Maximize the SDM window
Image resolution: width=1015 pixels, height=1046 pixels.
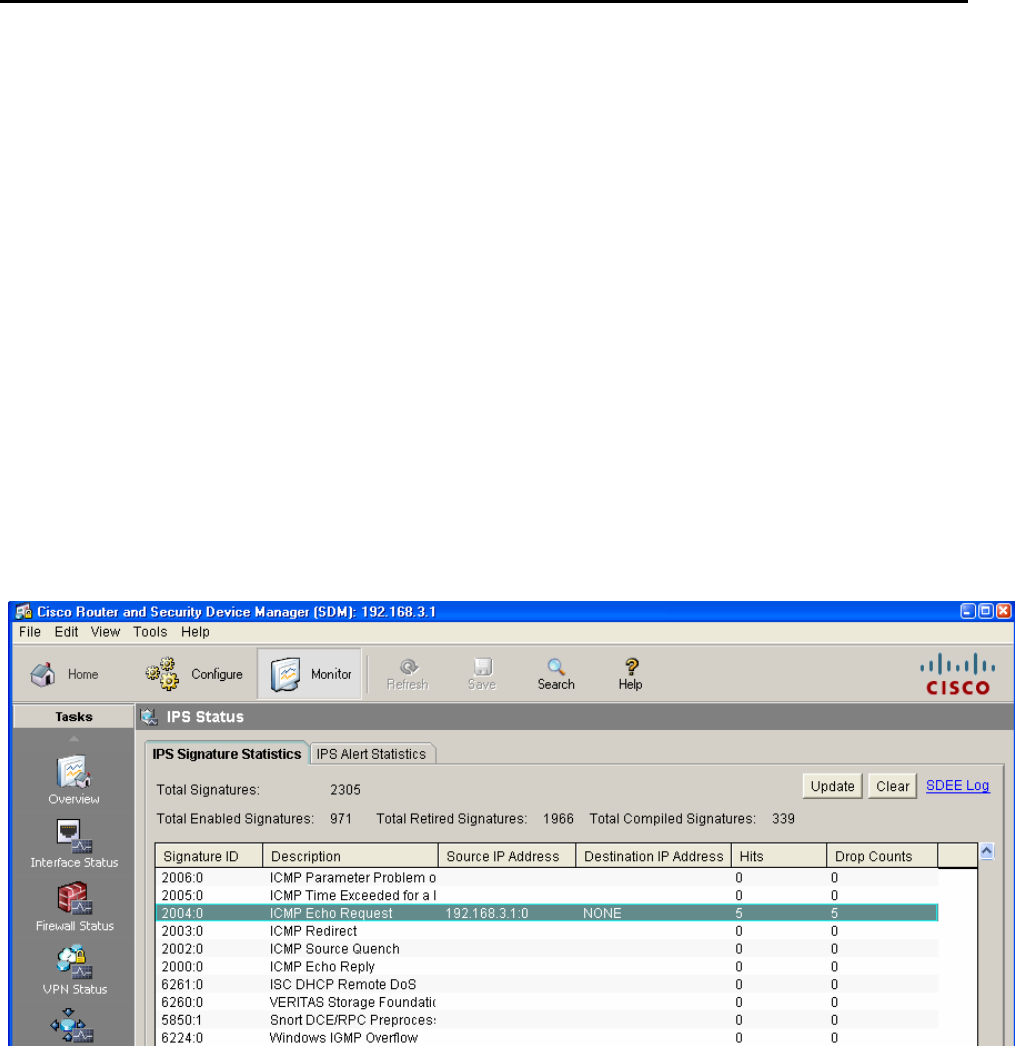[986, 611]
